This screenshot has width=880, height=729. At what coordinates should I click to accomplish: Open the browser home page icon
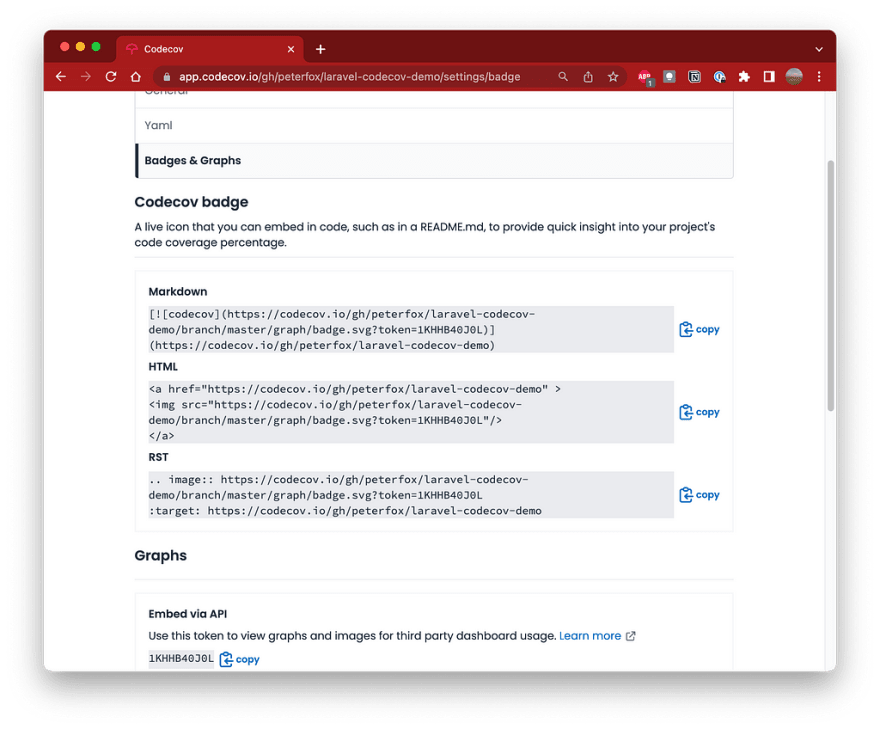pos(135,77)
